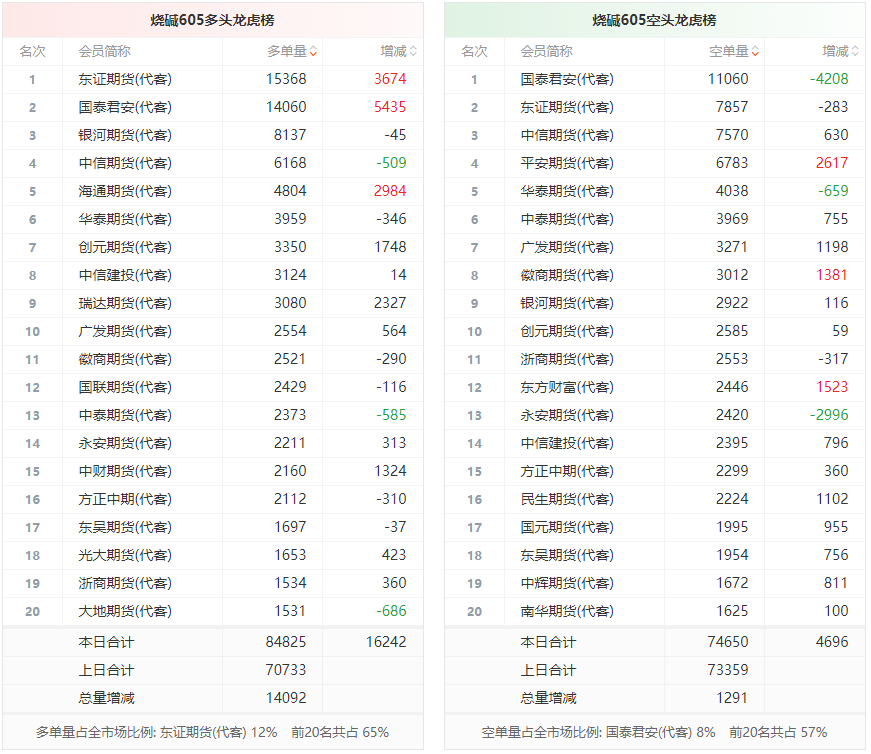Select 平安期货(代客) row
The height and width of the screenshot is (754, 871).
(654, 163)
